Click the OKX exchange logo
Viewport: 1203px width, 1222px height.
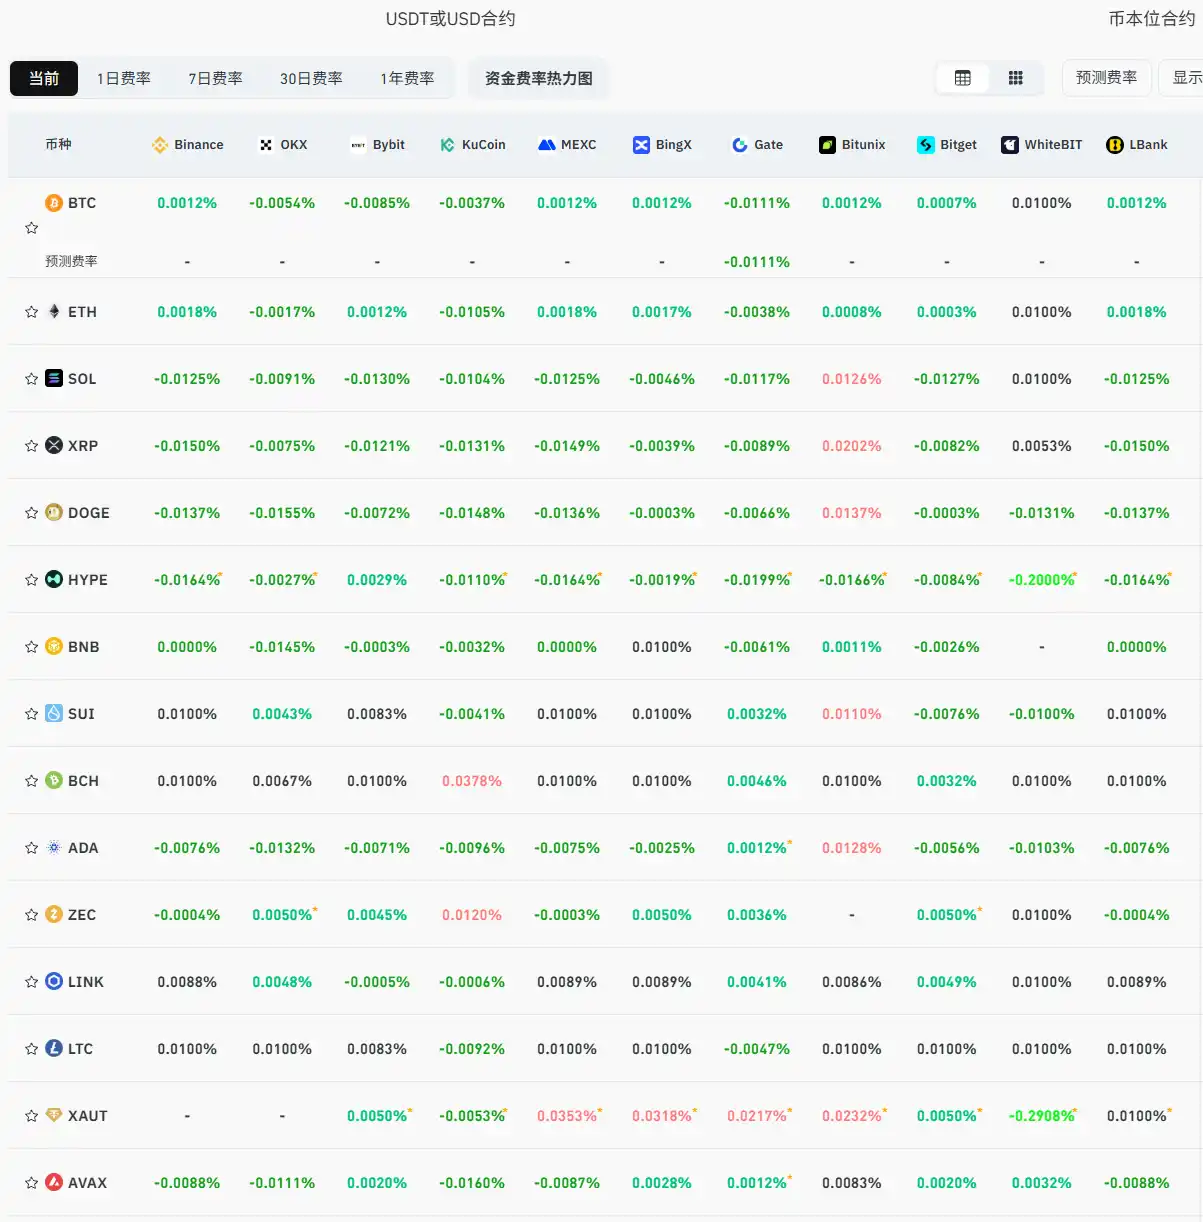[x=266, y=145]
